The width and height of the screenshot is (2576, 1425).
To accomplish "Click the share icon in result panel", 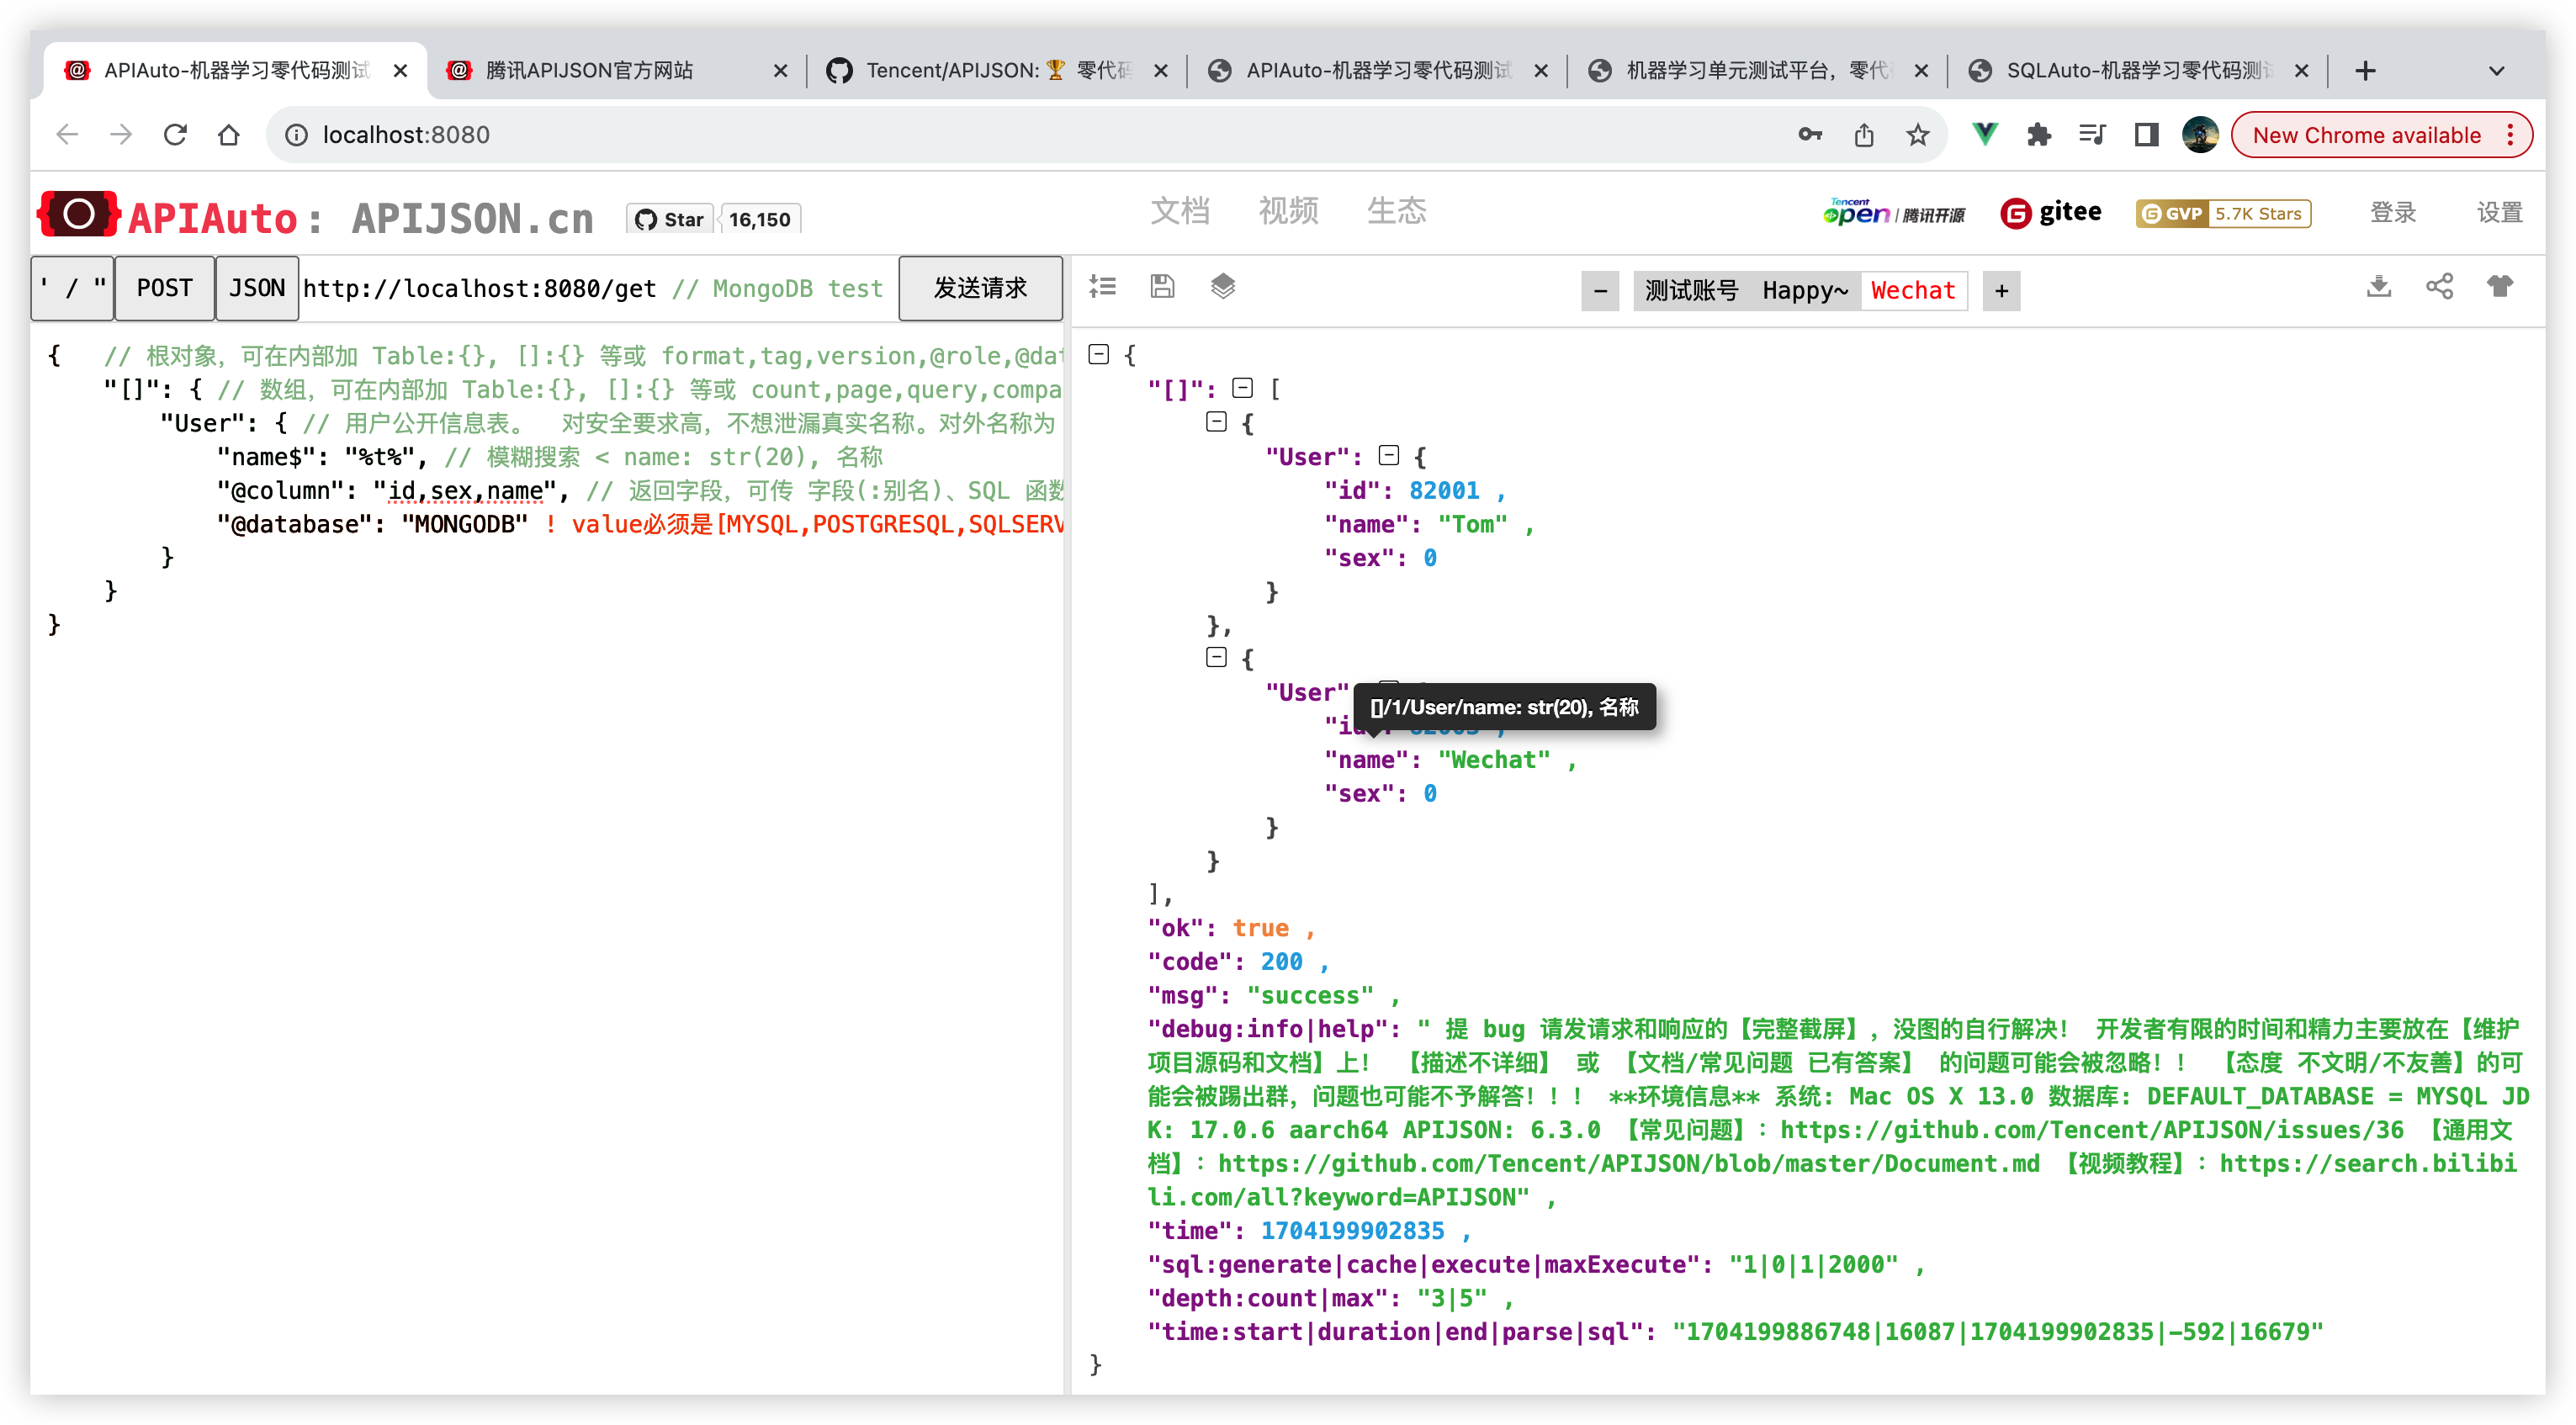I will pos(2439,287).
